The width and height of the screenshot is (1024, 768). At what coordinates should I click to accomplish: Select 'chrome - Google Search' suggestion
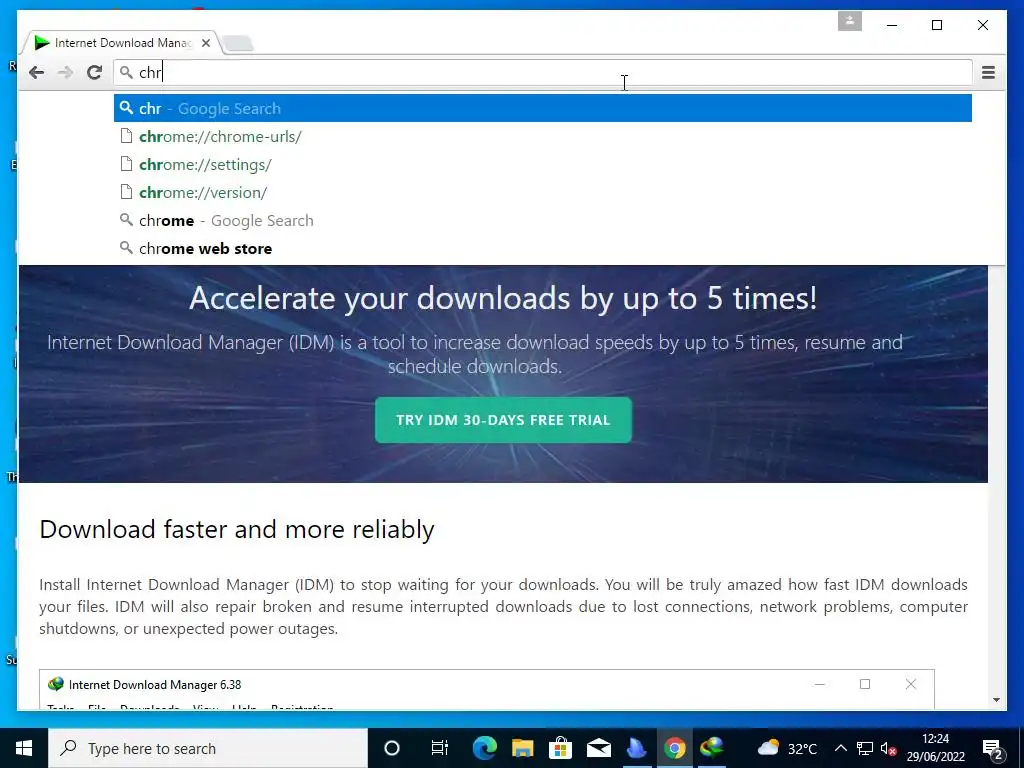tap(543, 221)
